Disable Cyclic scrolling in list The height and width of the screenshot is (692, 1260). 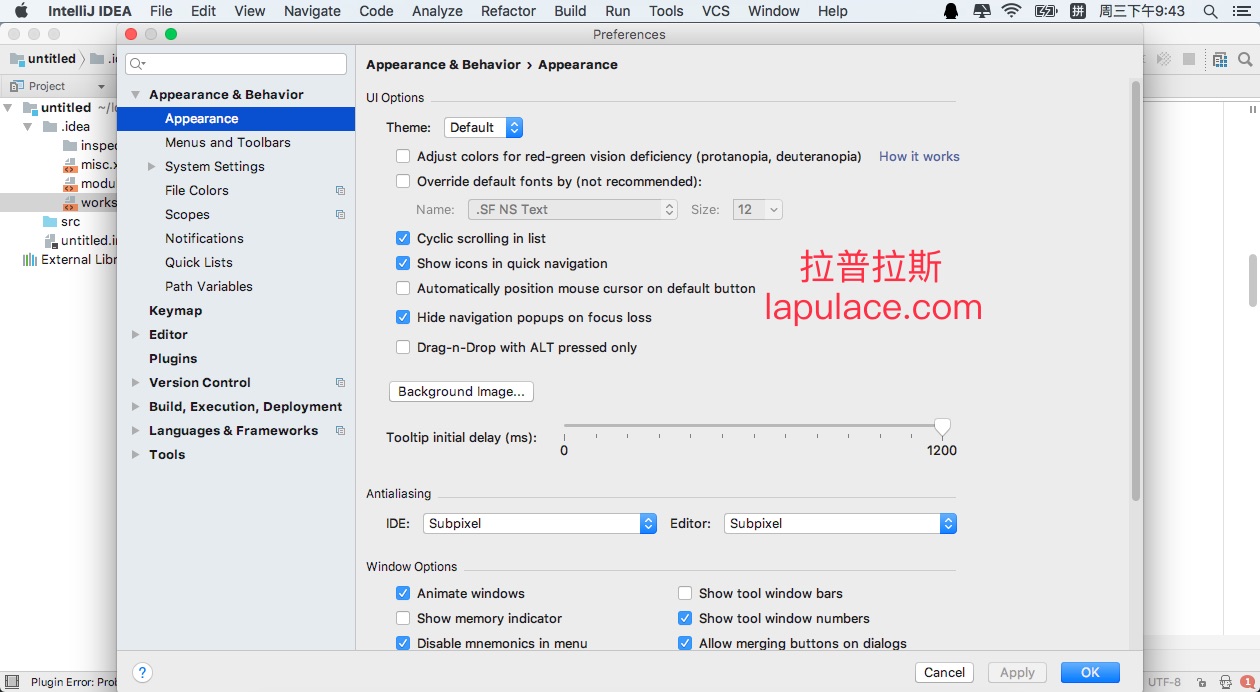403,238
